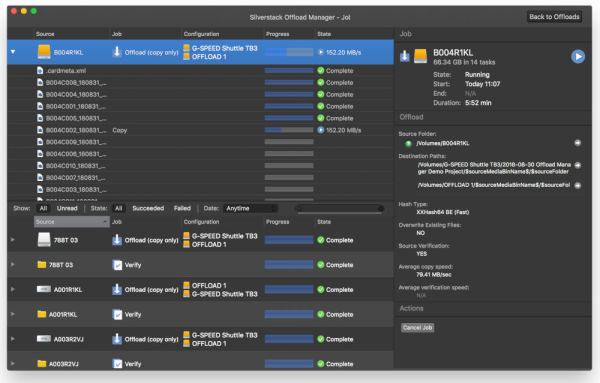Filter State by Failed

[x=182, y=208]
